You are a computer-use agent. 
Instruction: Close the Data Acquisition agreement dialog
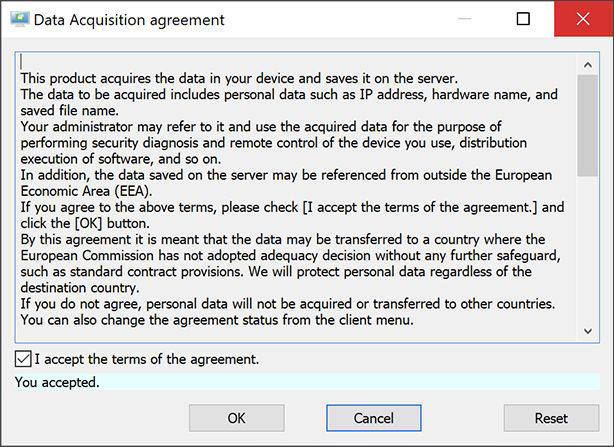coord(583,19)
